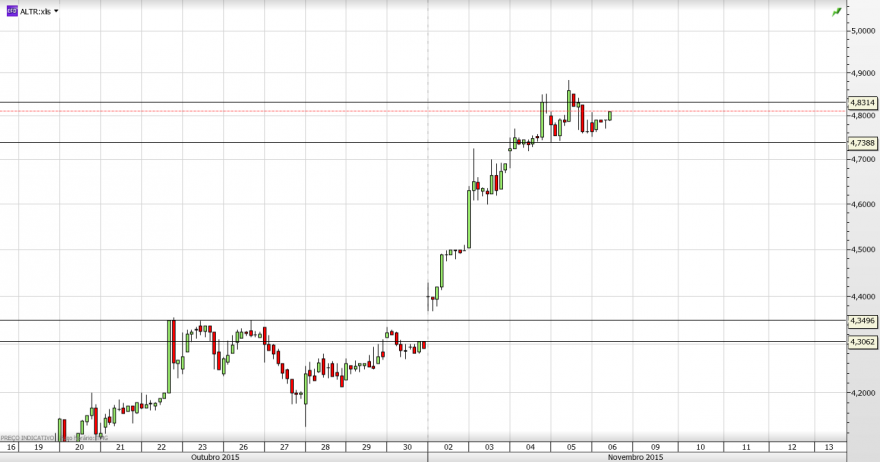Viewport: 880px width, 462px height.
Task: Click date 26 on the time axis
Action: pyautogui.click(x=244, y=447)
